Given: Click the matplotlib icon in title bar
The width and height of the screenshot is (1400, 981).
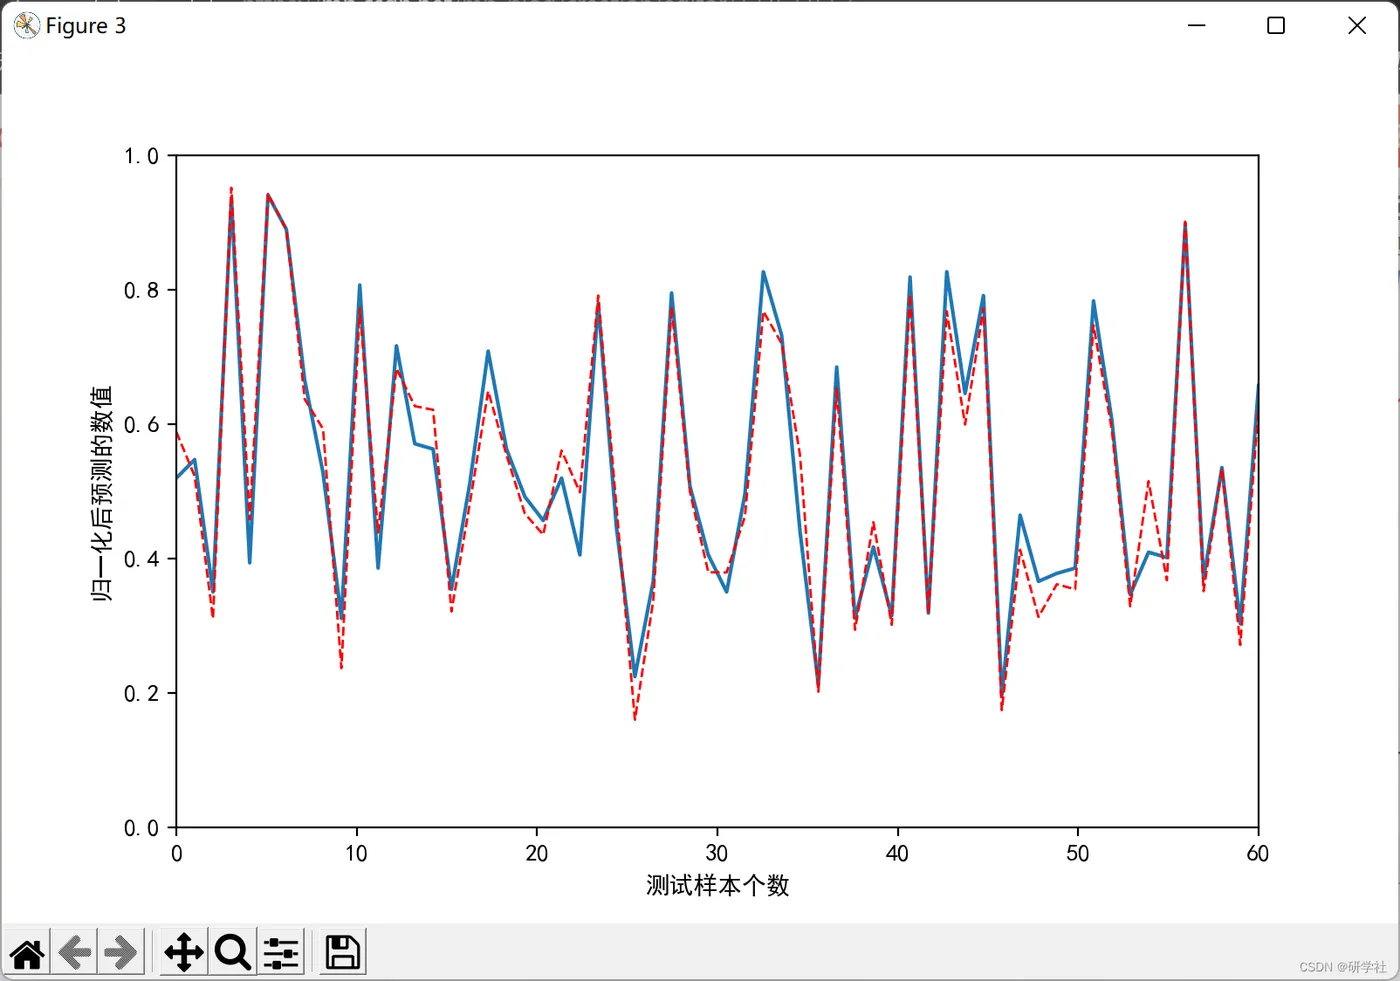Looking at the screenshot, I should coord(27,25).
